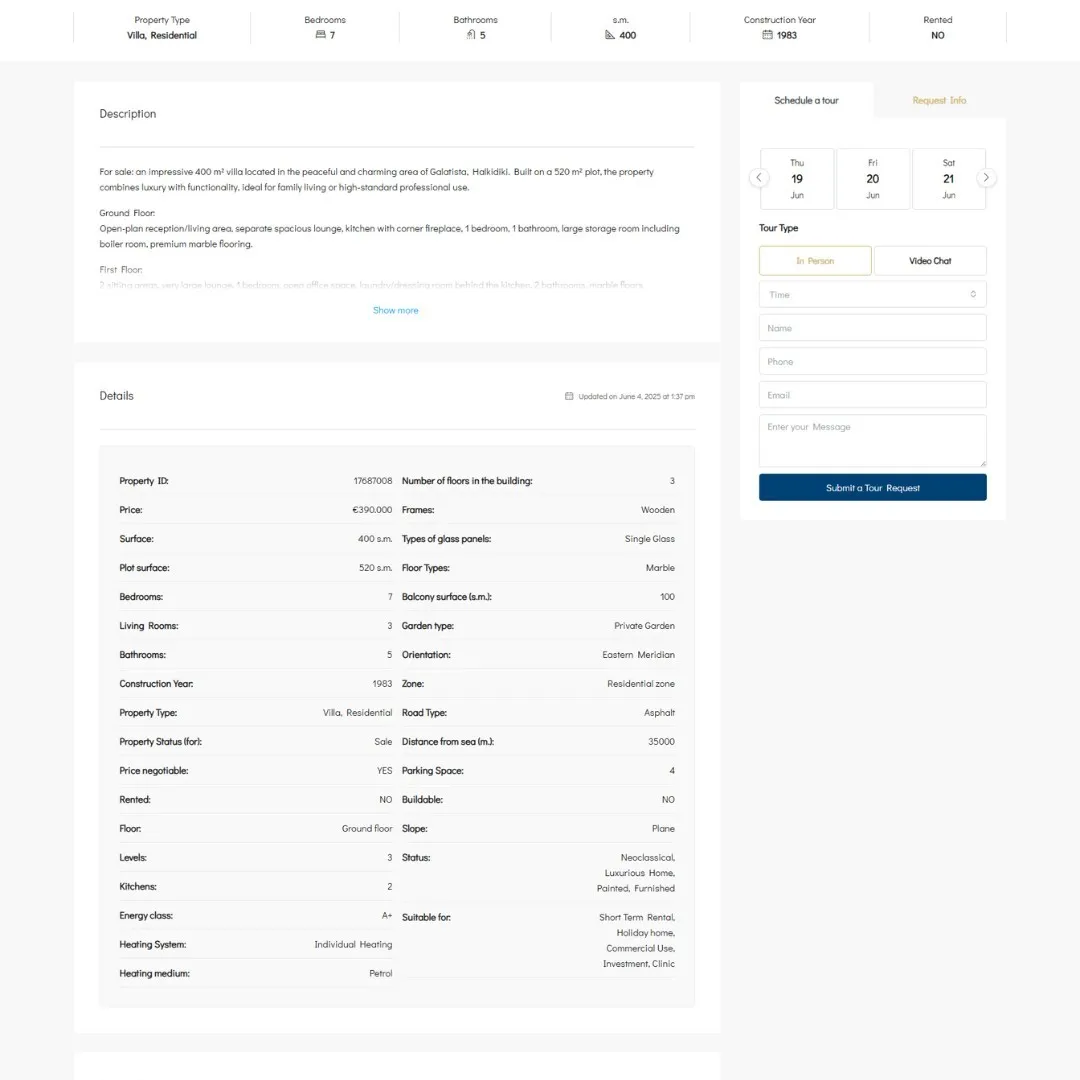The width and height of the screenshot is (1080, 1080).
Task: Click Property ID value 17687008
Action: tap(373, 481)
